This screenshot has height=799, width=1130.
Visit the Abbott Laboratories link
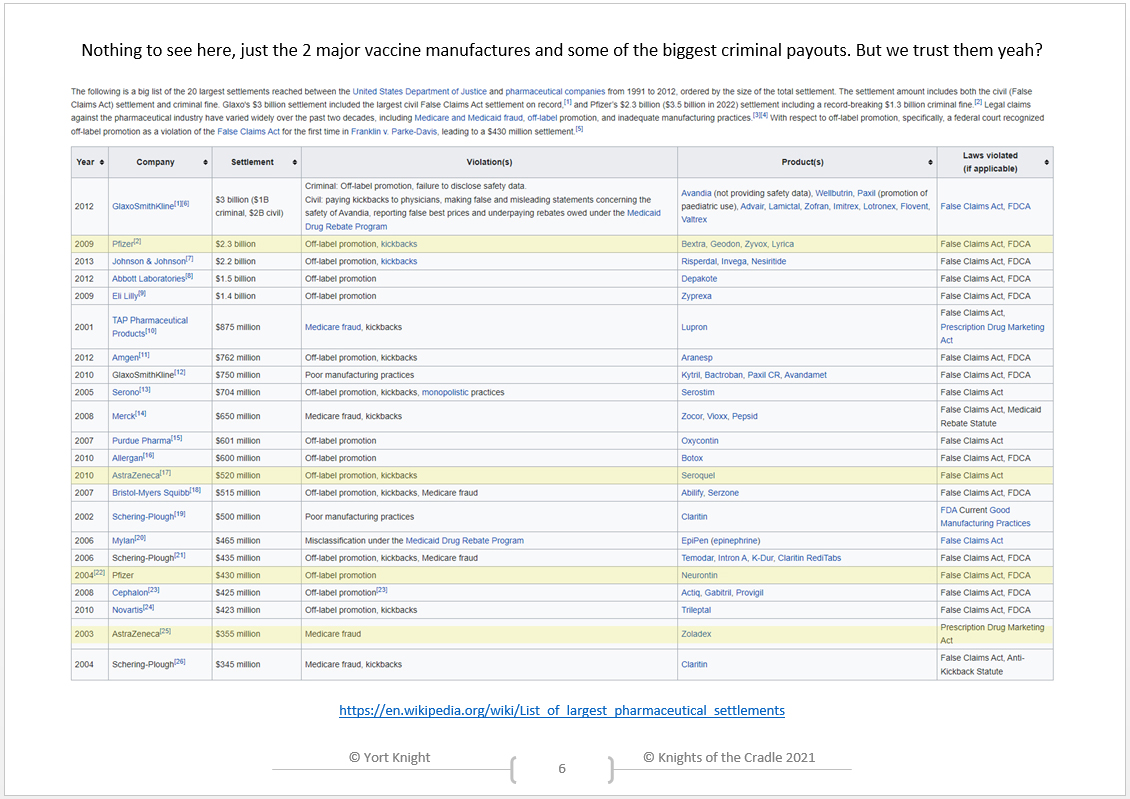(x=148, y=279)
